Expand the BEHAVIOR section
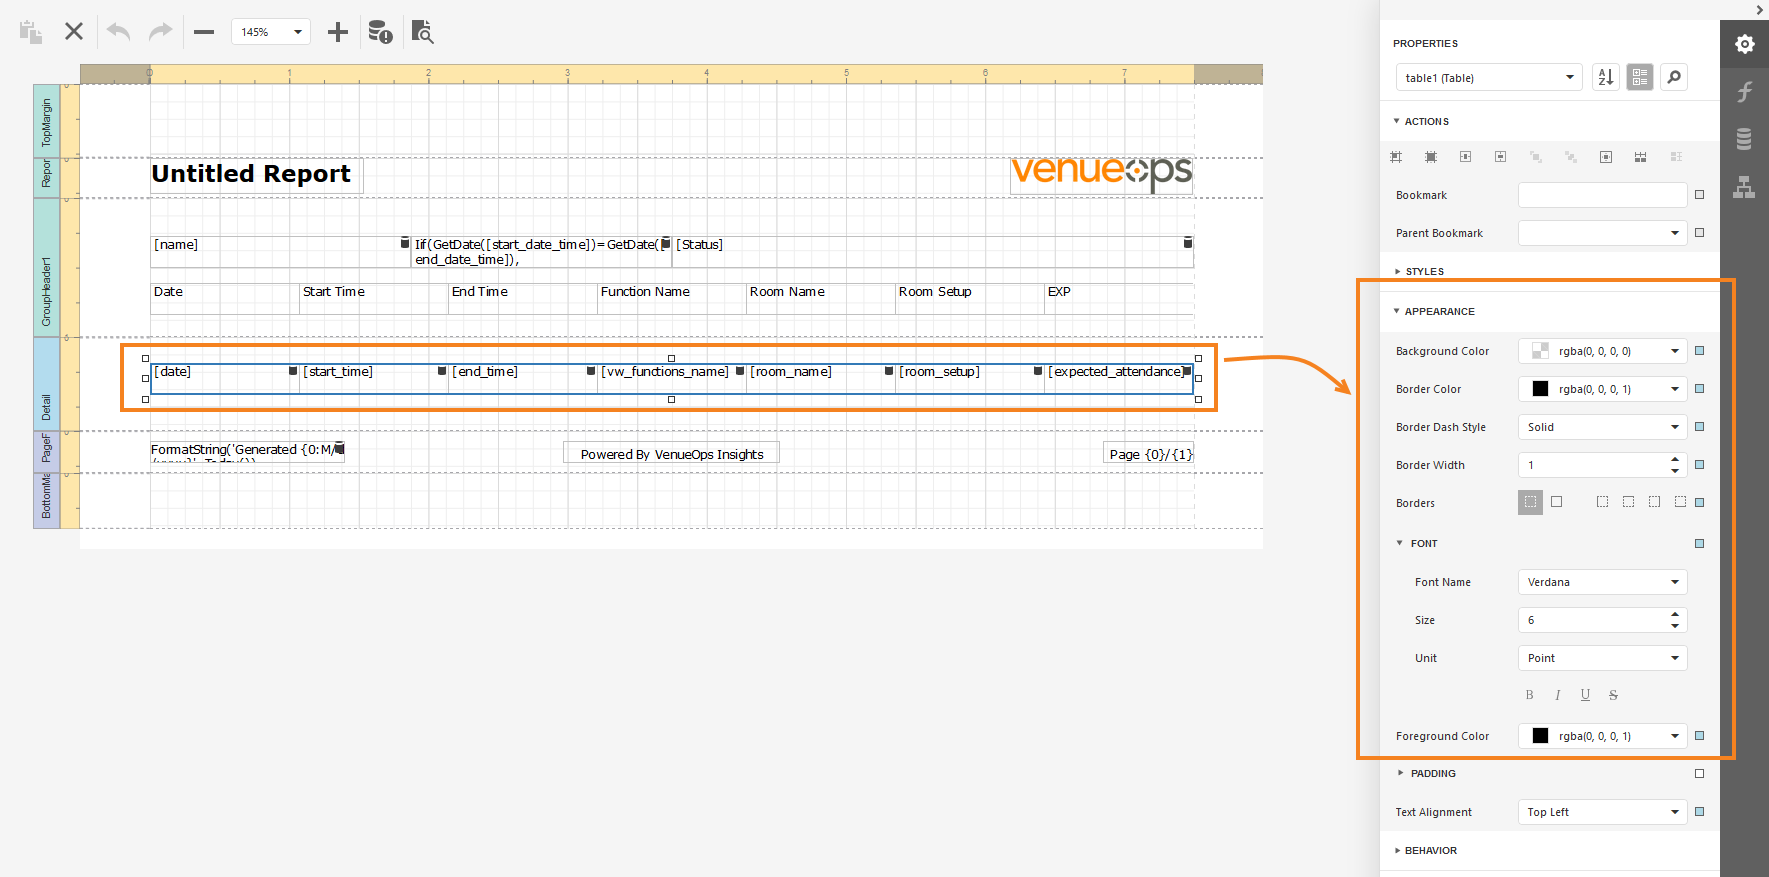 1426,850
